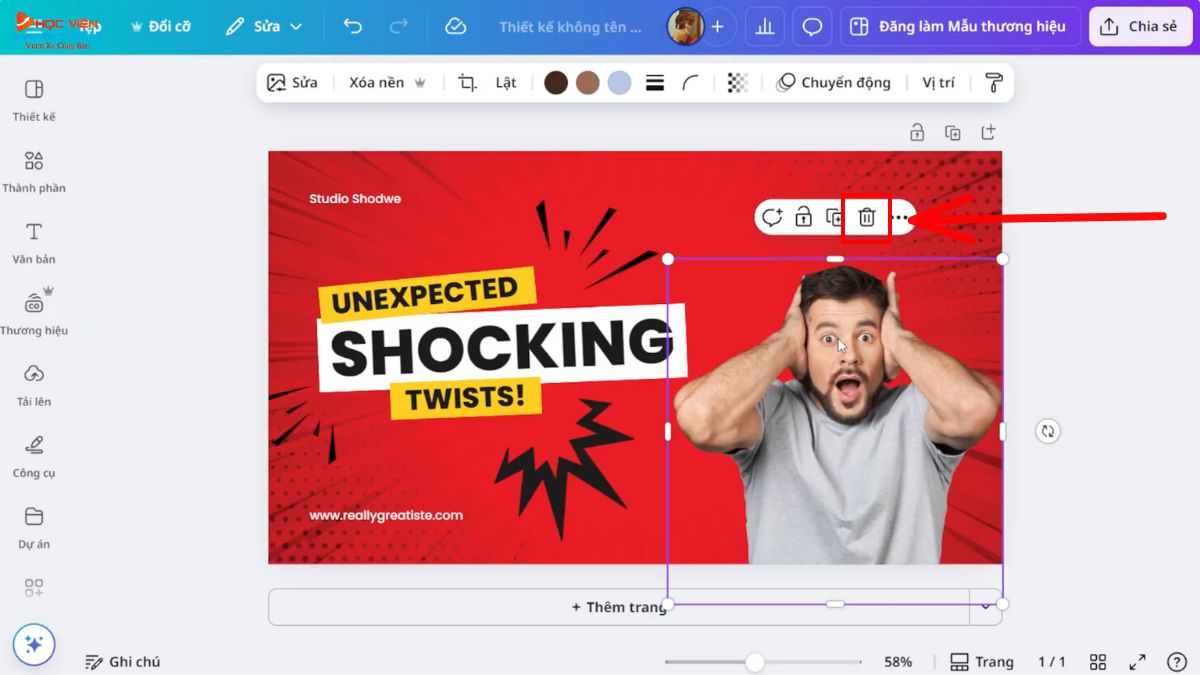Open the Chuyển động animation panel

[834, 83]
